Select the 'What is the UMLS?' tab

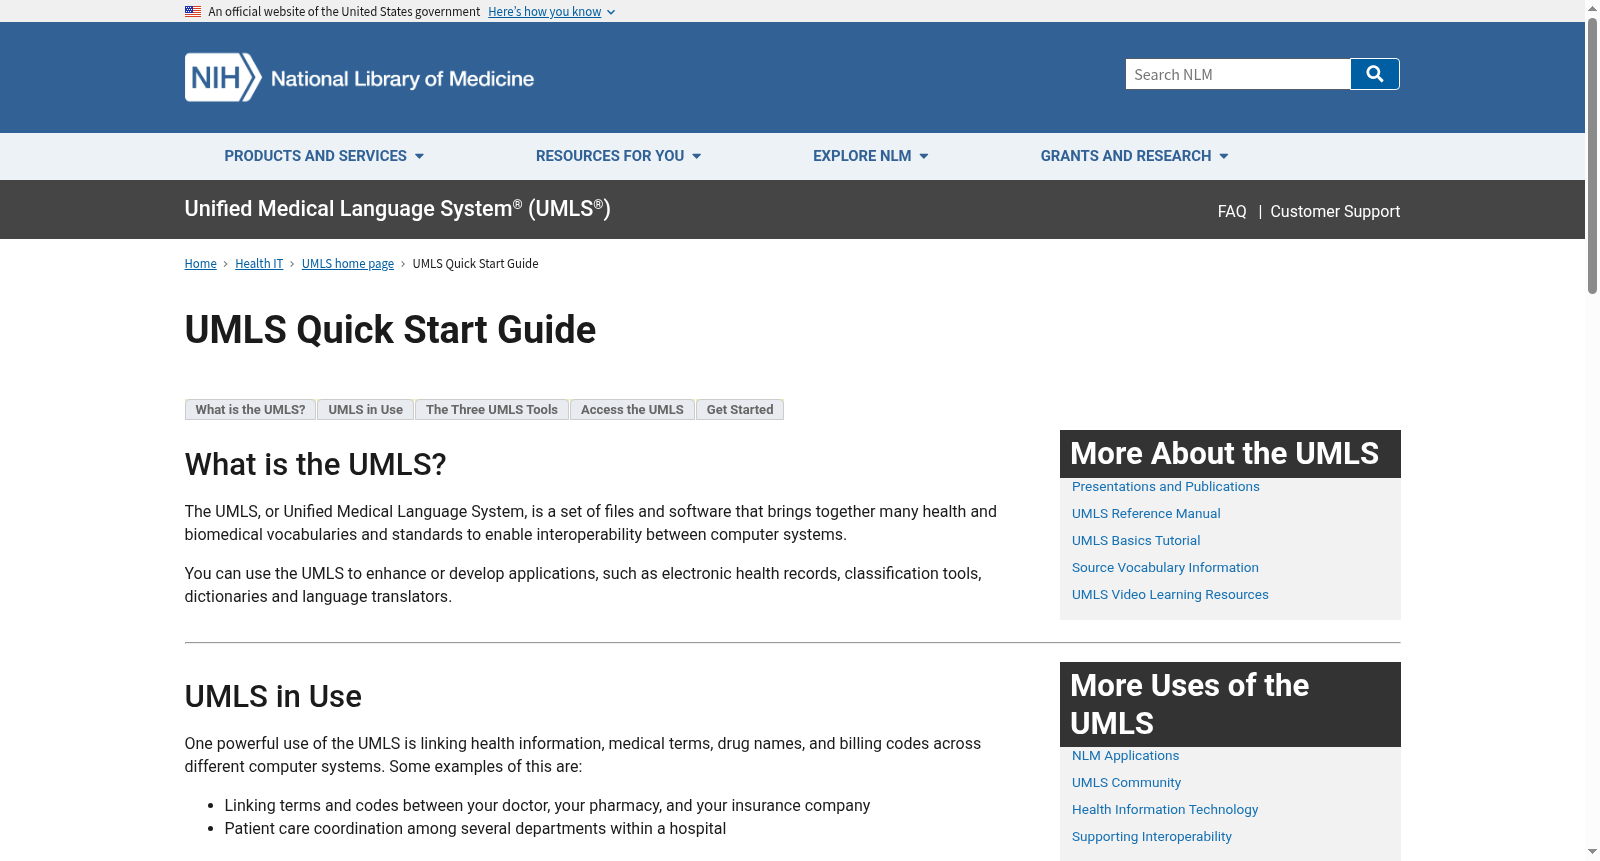(250, 410)
